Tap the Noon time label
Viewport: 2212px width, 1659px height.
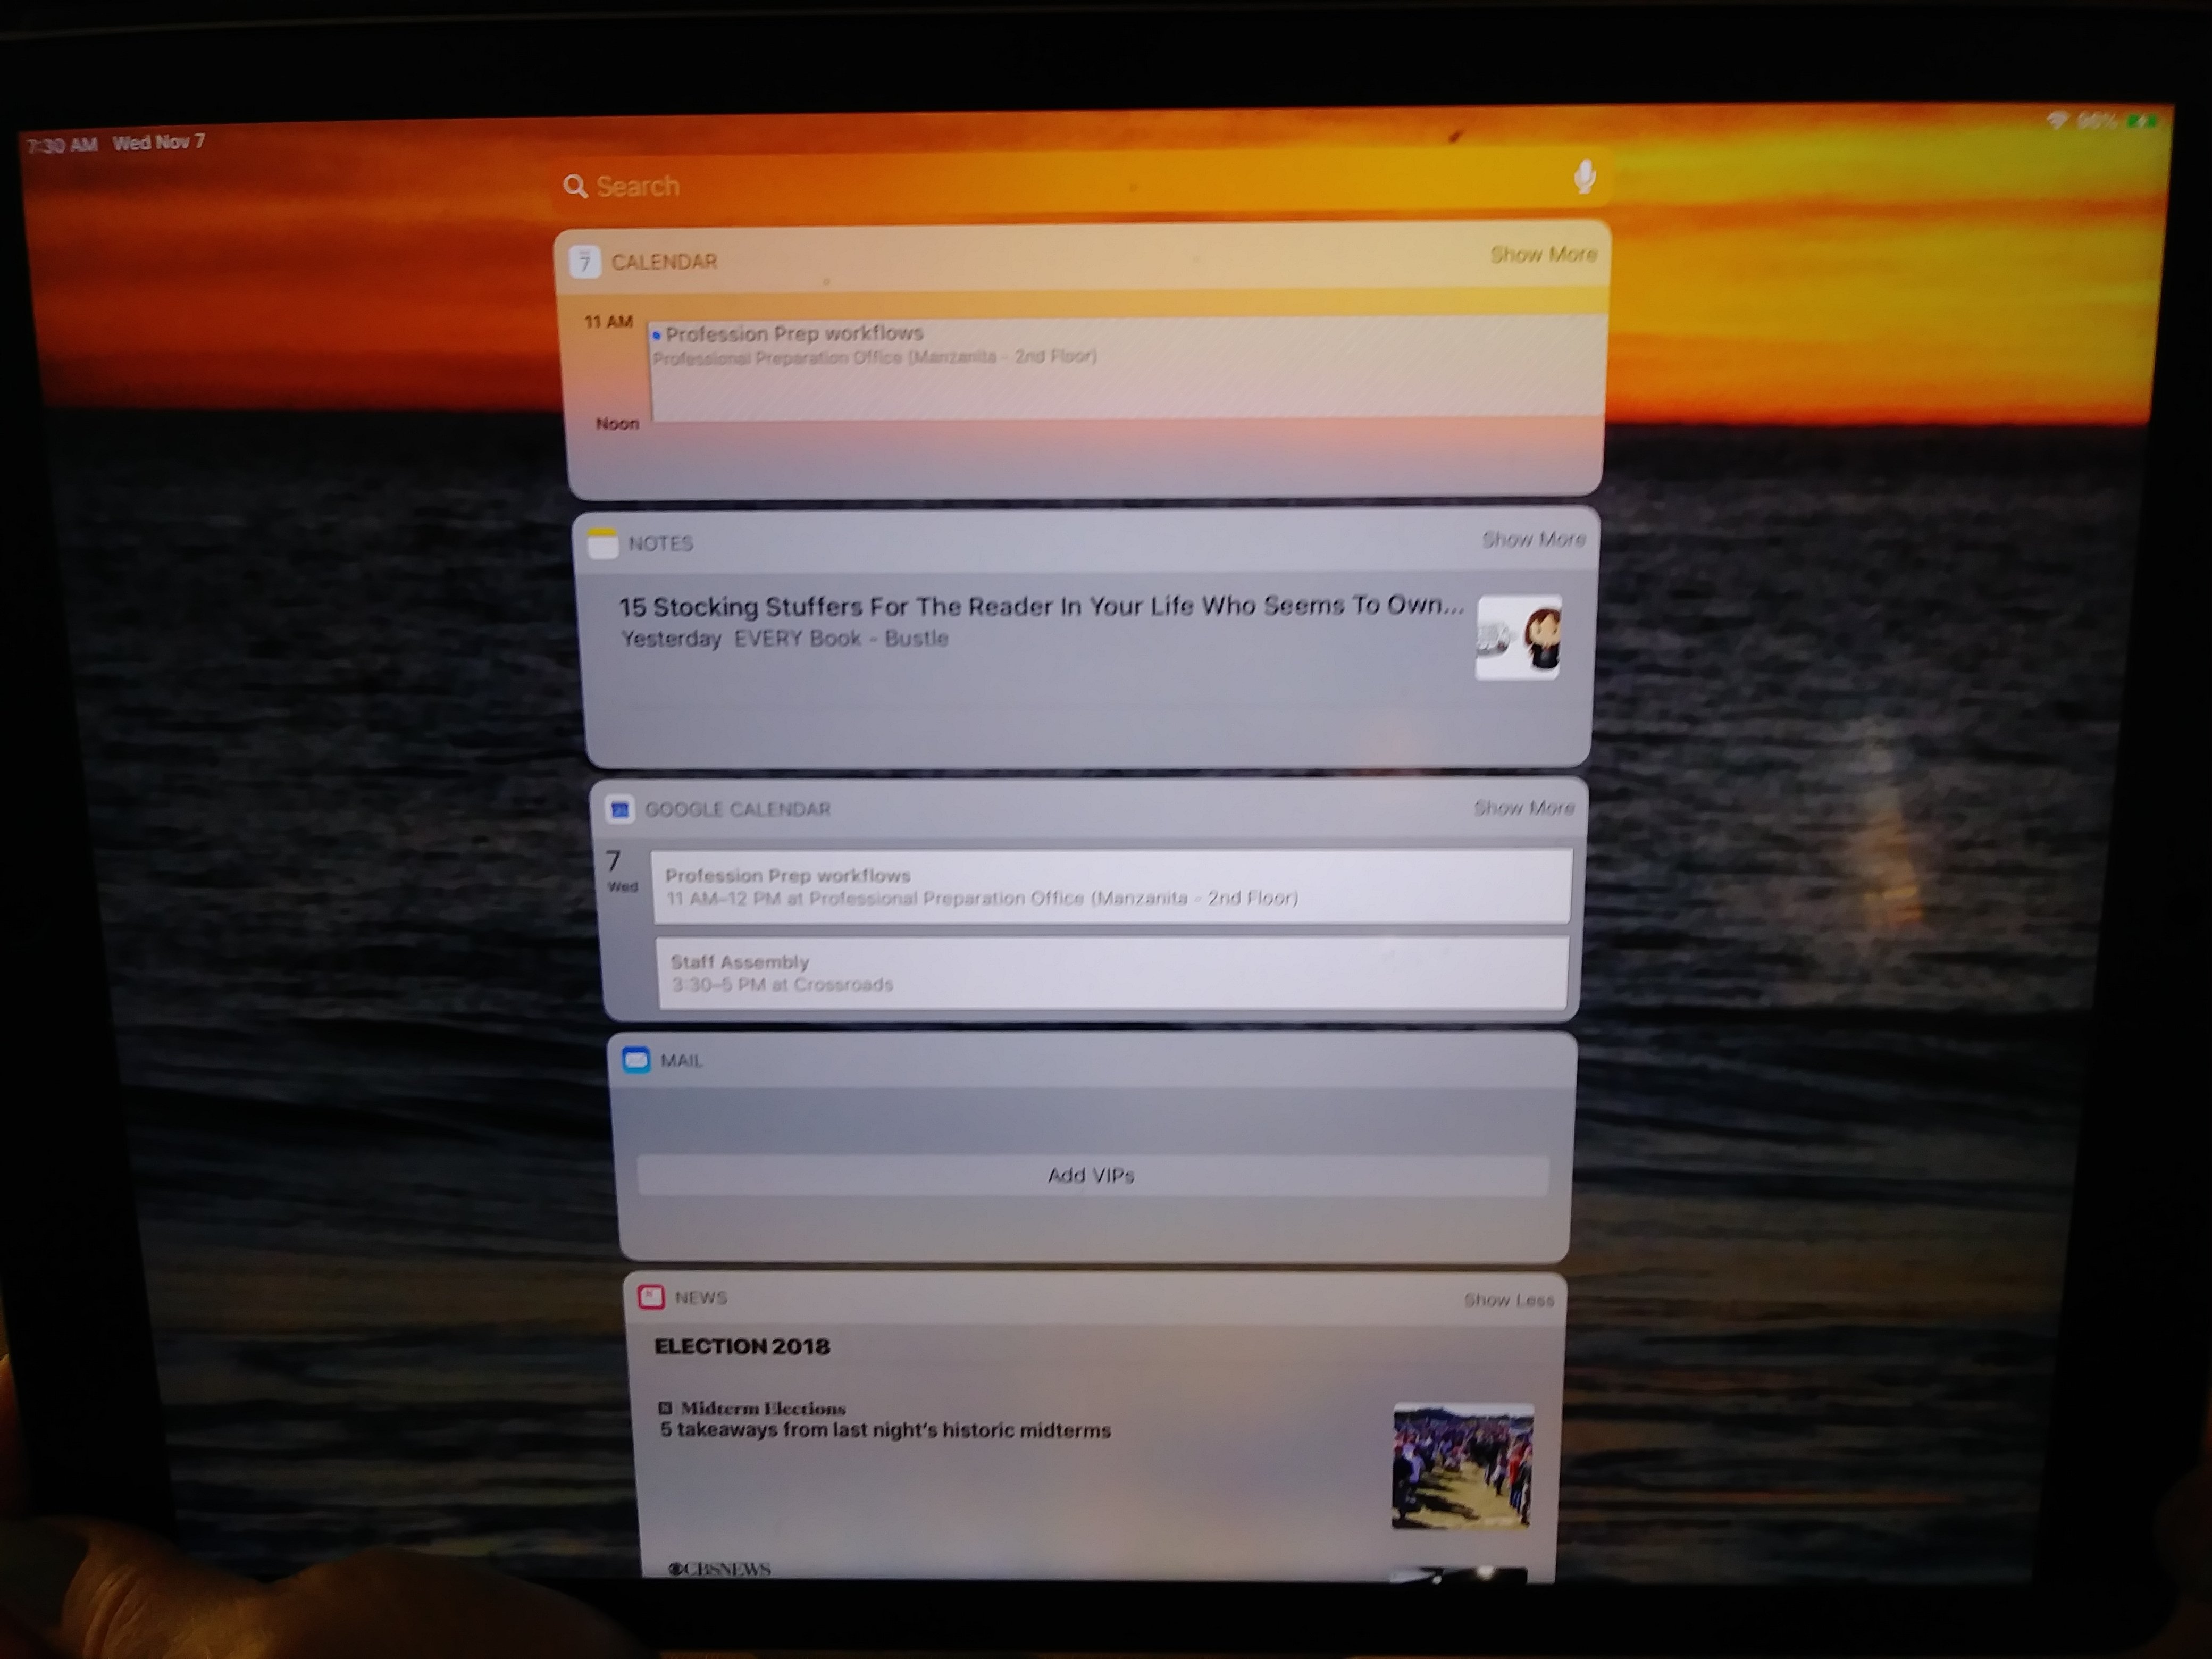click(x=617, y=424)
